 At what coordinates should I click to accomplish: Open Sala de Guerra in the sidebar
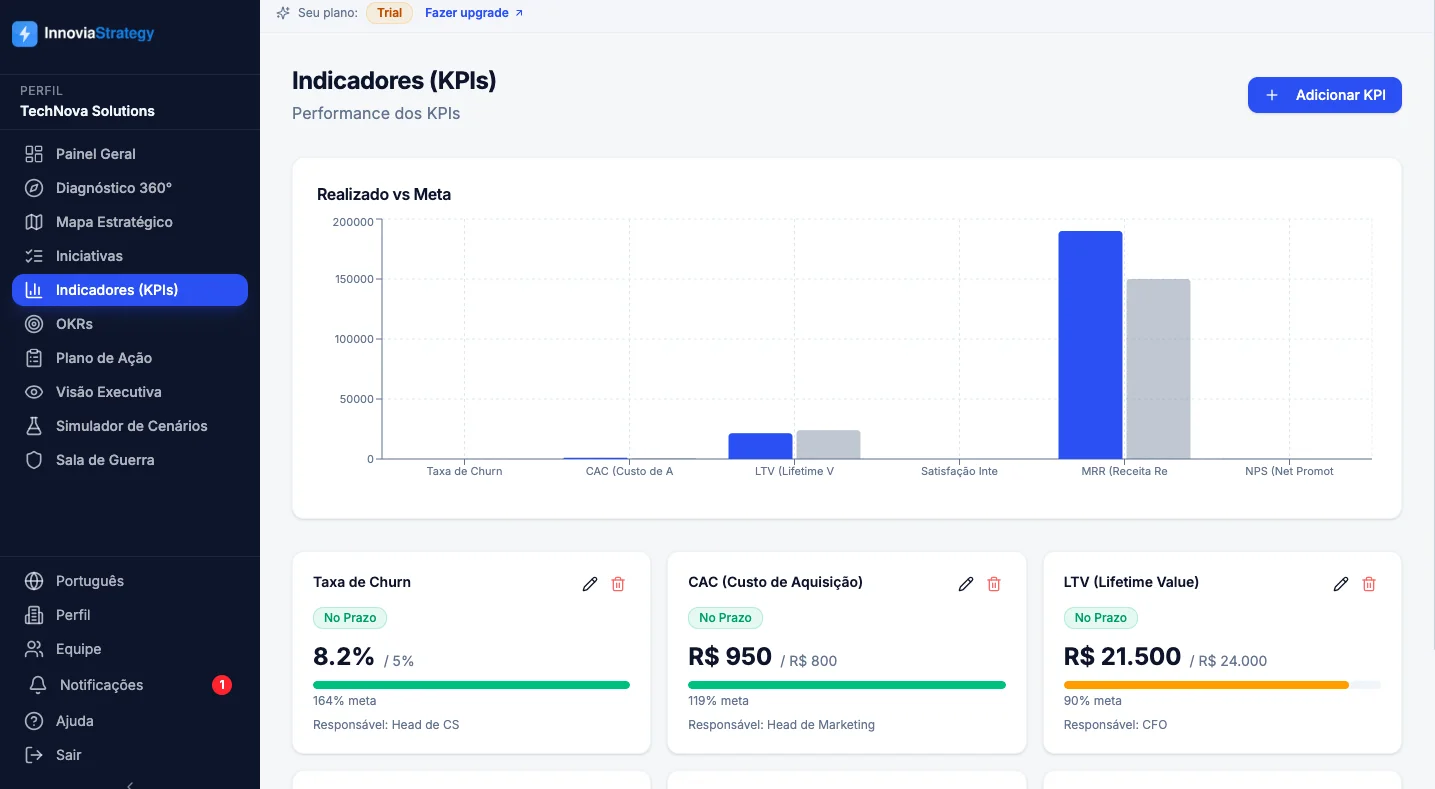tap(130, 460)
